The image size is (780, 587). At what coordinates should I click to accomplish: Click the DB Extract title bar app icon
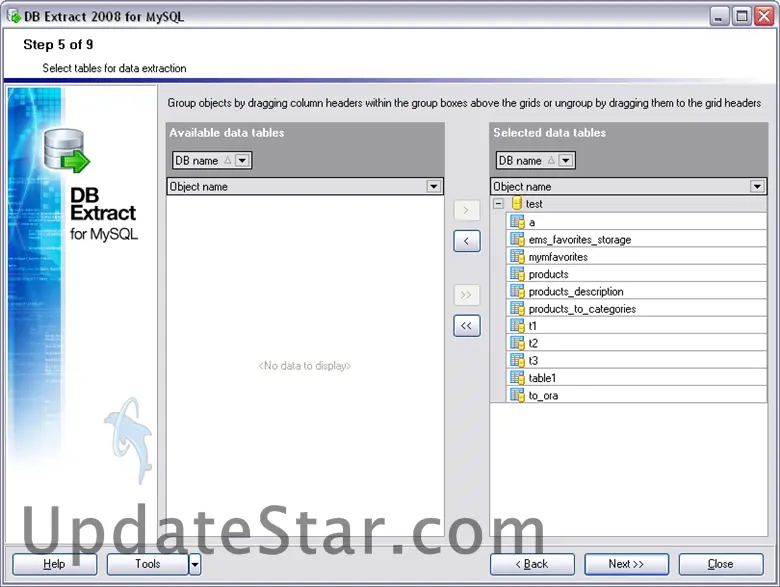coord(14,16)
